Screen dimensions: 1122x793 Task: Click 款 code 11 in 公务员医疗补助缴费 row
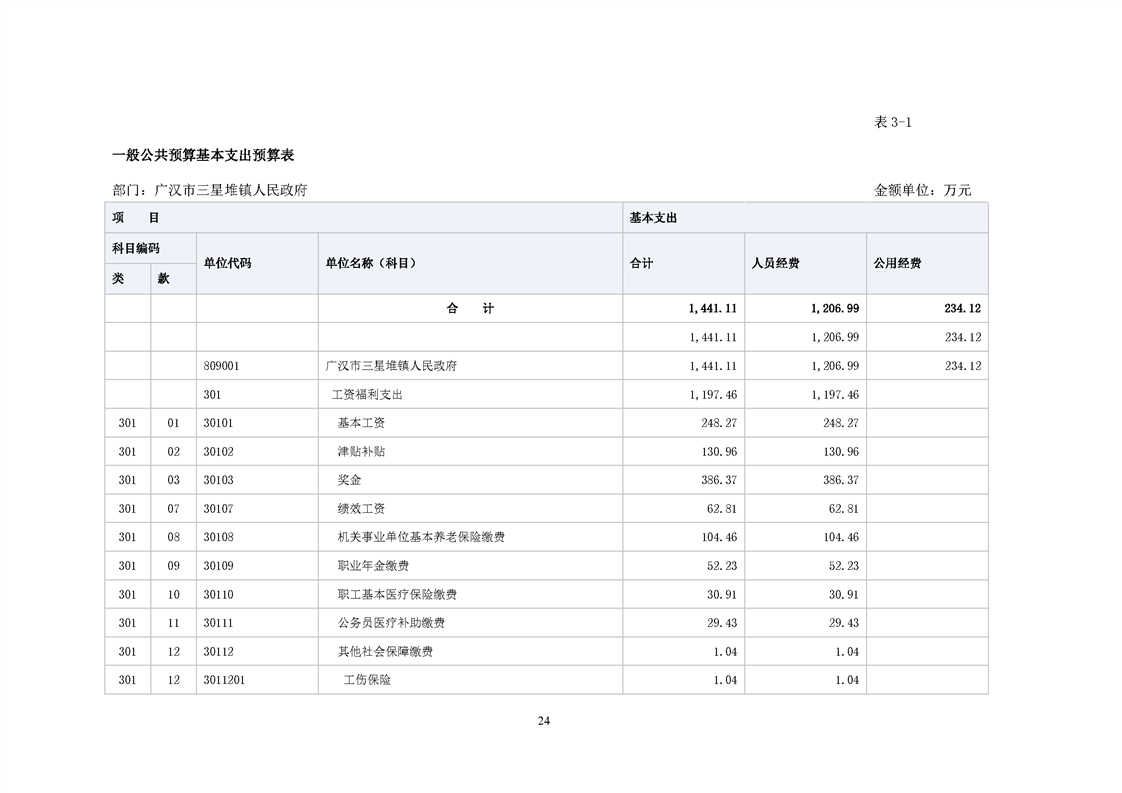tap(173, 623)
